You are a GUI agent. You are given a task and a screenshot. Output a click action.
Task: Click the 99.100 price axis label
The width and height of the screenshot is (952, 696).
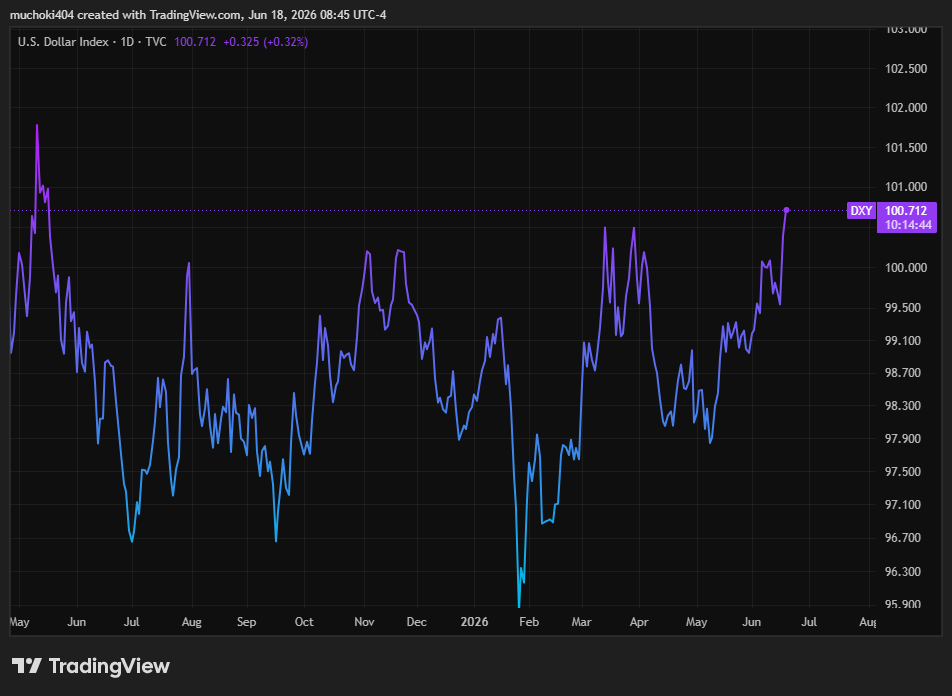(x=902, y=341)
